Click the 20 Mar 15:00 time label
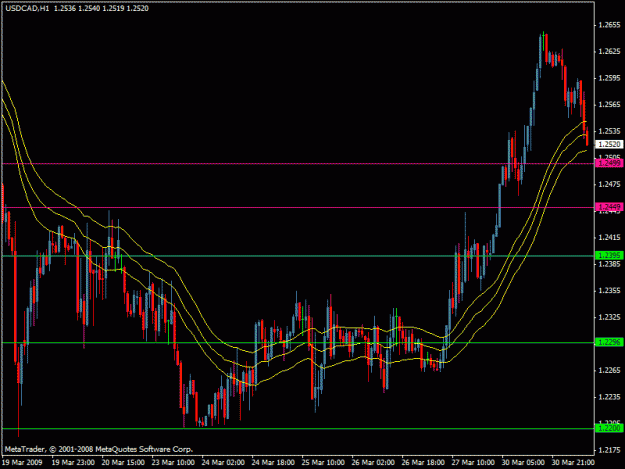625x469 pixels. 123,462
